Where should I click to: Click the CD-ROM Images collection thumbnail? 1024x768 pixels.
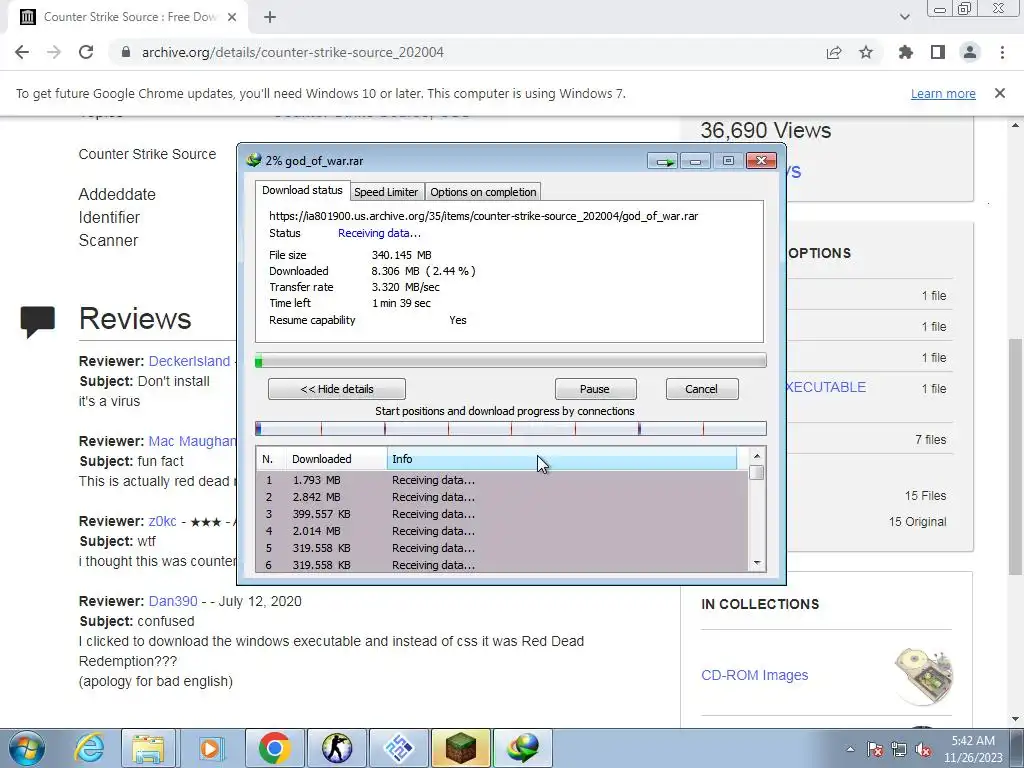[923, 675]
